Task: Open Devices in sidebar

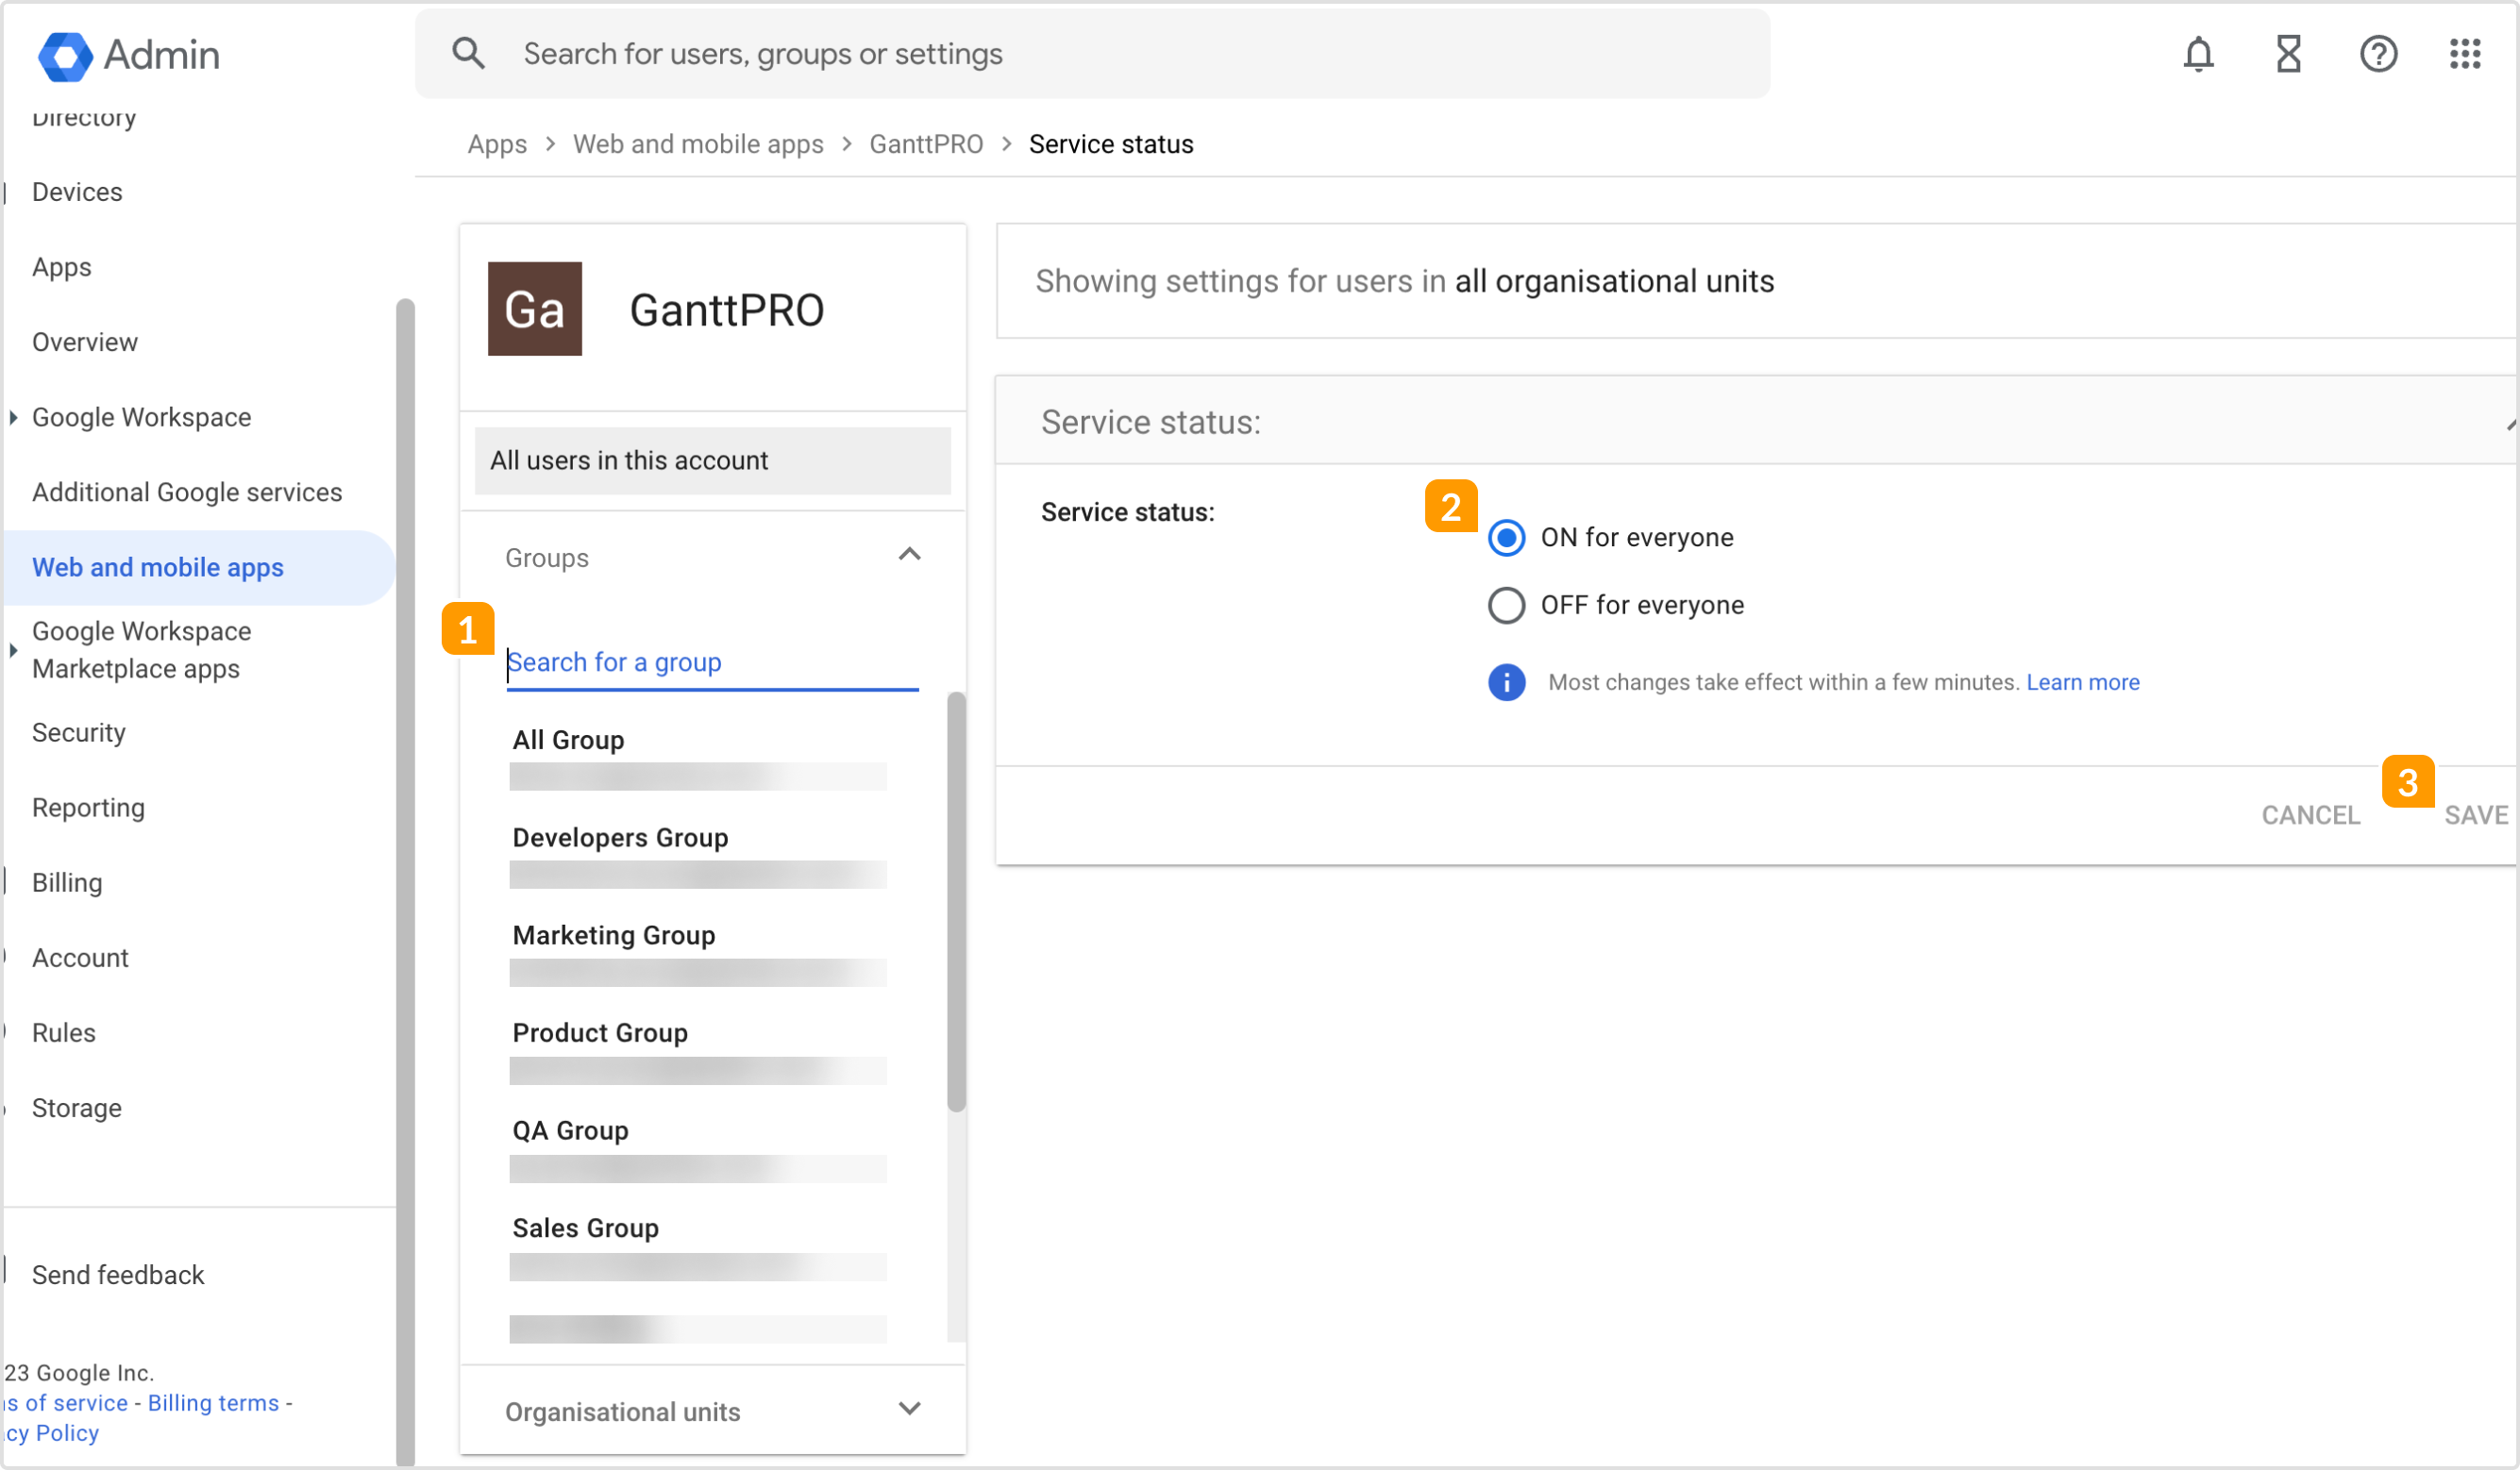Action: pos(77,192)
